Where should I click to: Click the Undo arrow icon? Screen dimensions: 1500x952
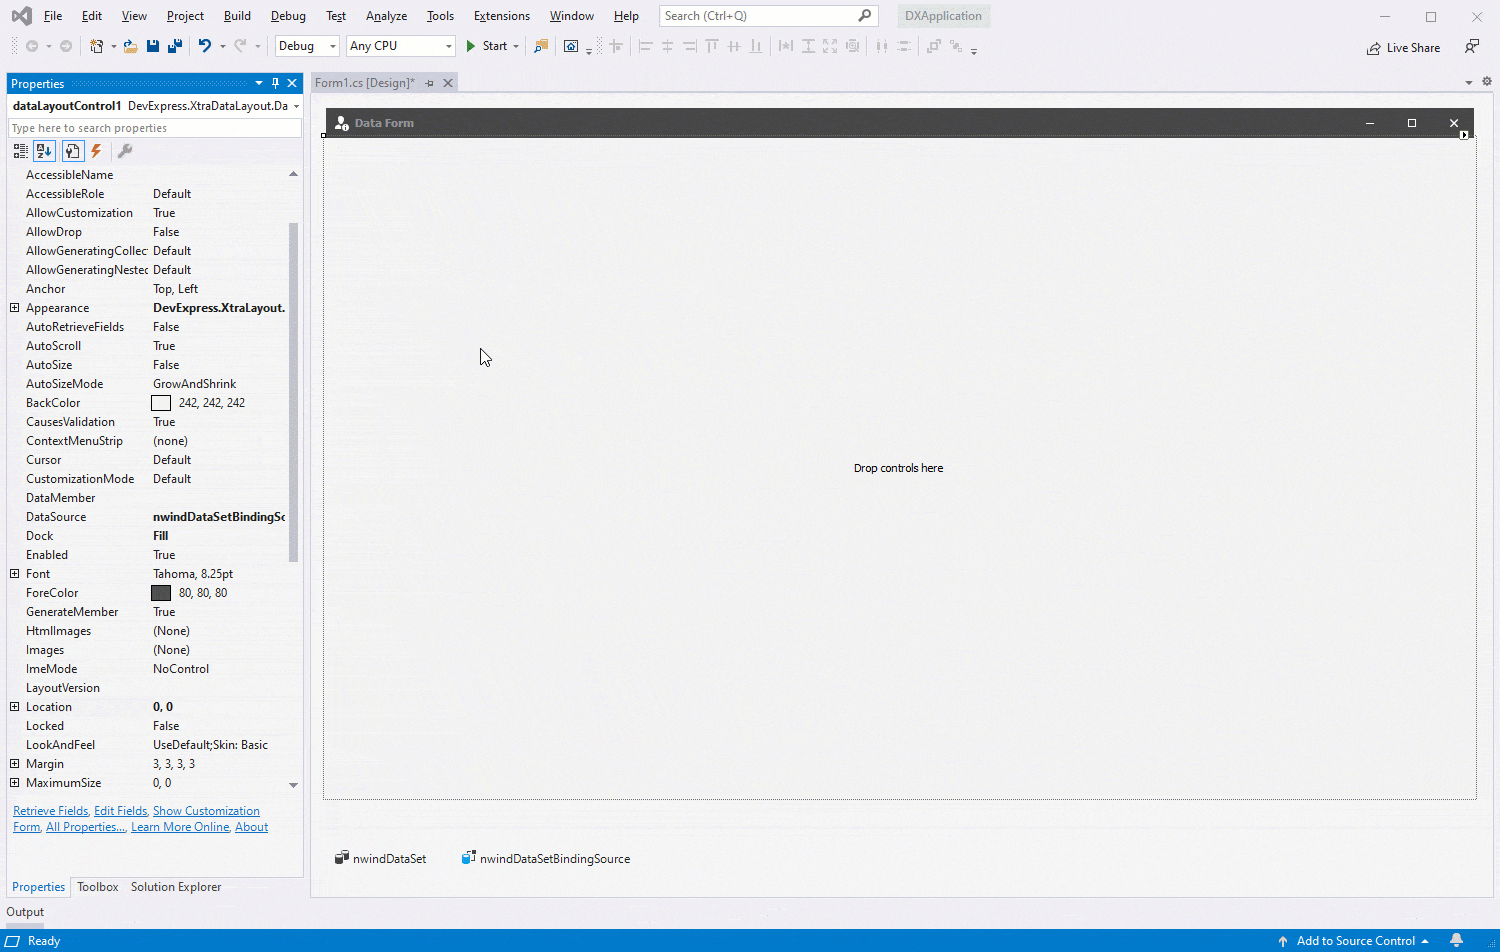pyautogui.click(x=204, y=46)
